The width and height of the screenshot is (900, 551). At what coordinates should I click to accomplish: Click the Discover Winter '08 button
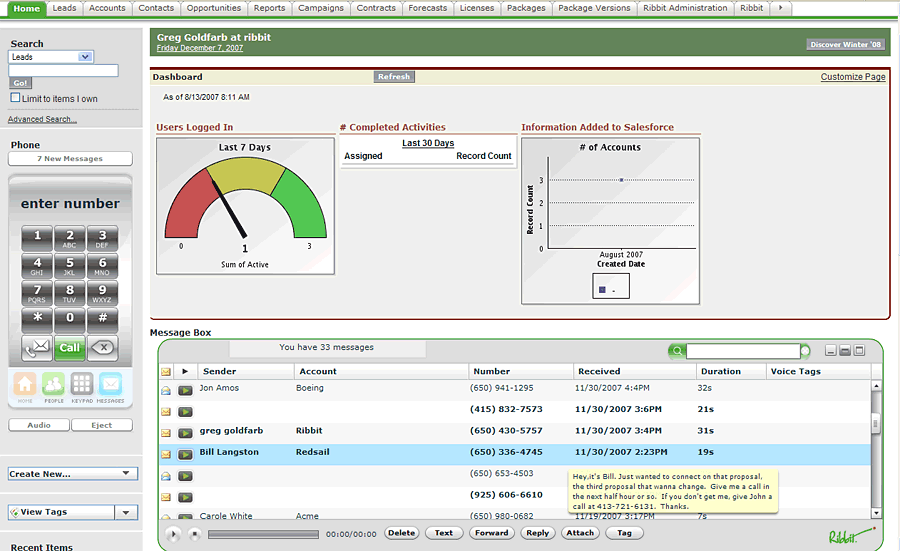click(x=845, y=45)
